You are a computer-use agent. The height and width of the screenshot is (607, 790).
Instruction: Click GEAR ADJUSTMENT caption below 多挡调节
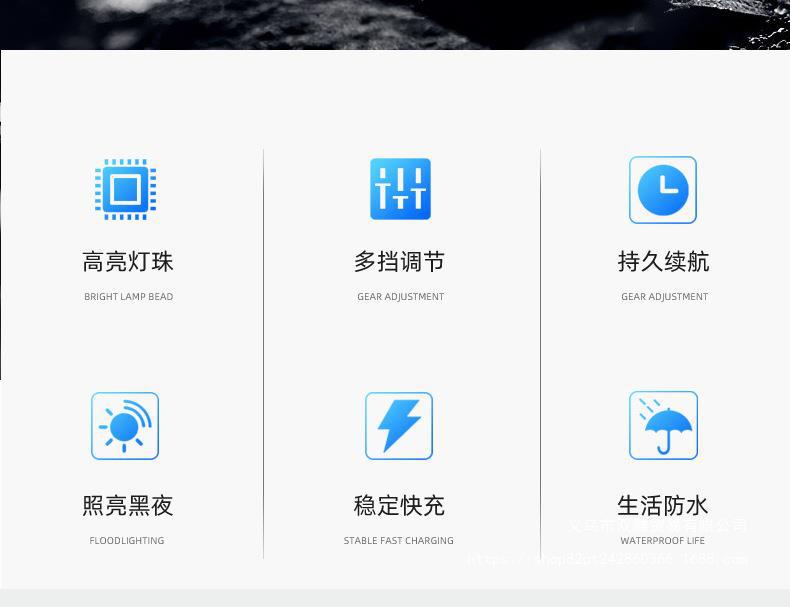coord(400,297)
